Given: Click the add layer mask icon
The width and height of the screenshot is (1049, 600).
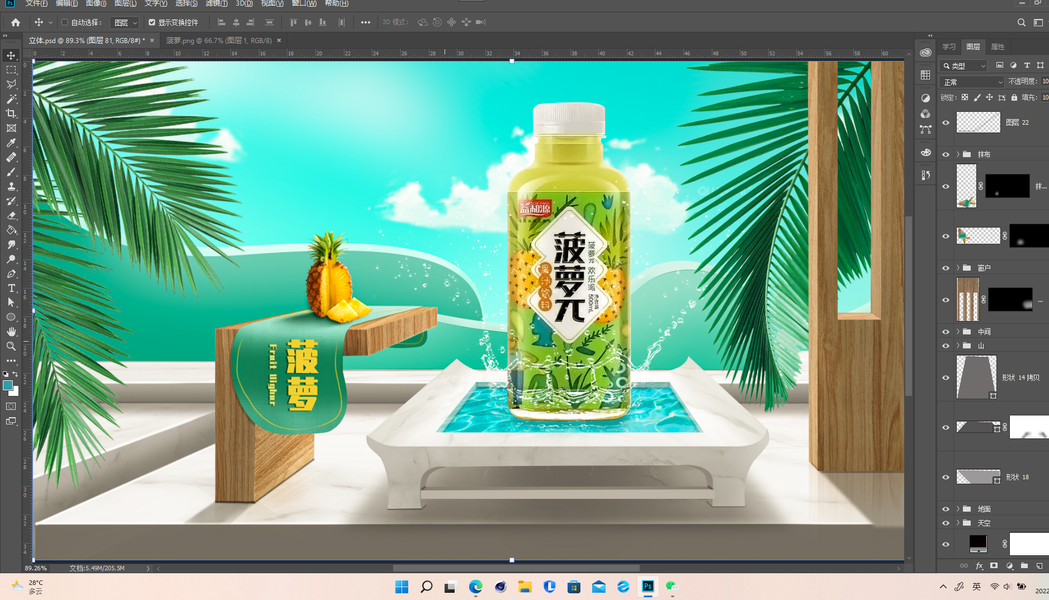Looking at the screenshot, I should [x=994, y=566].
